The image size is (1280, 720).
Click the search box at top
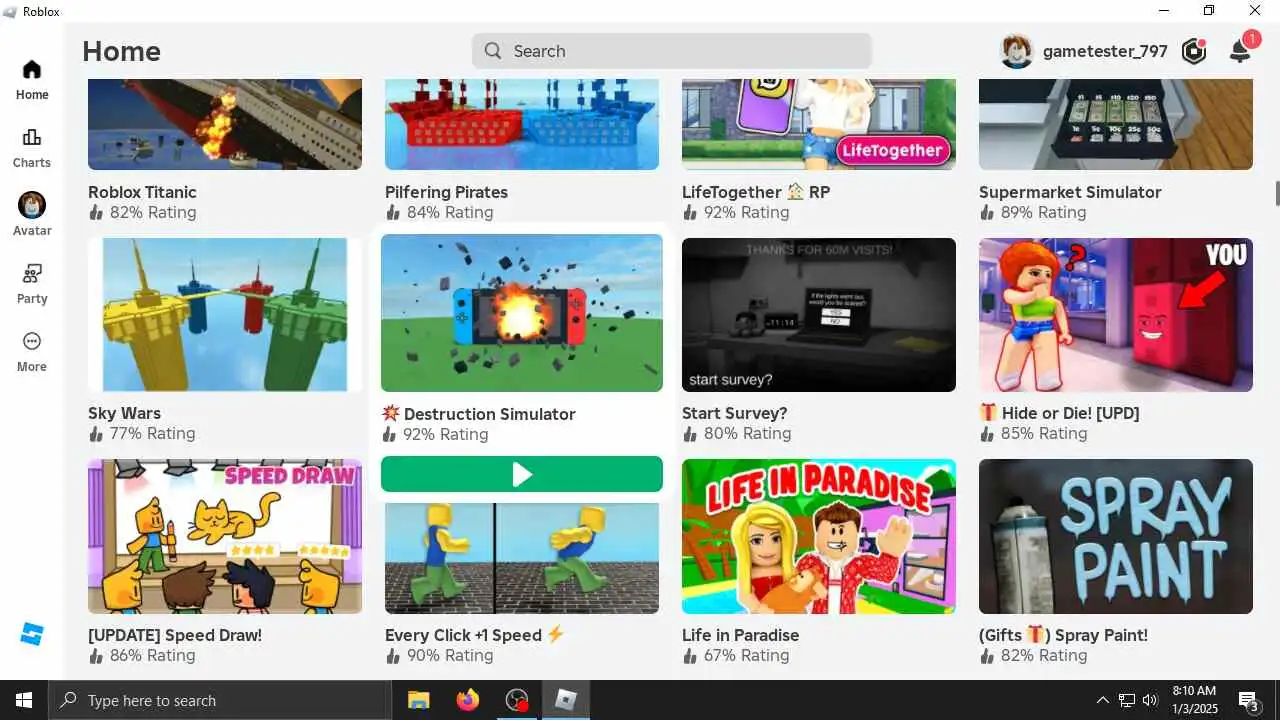pos(672,51)
